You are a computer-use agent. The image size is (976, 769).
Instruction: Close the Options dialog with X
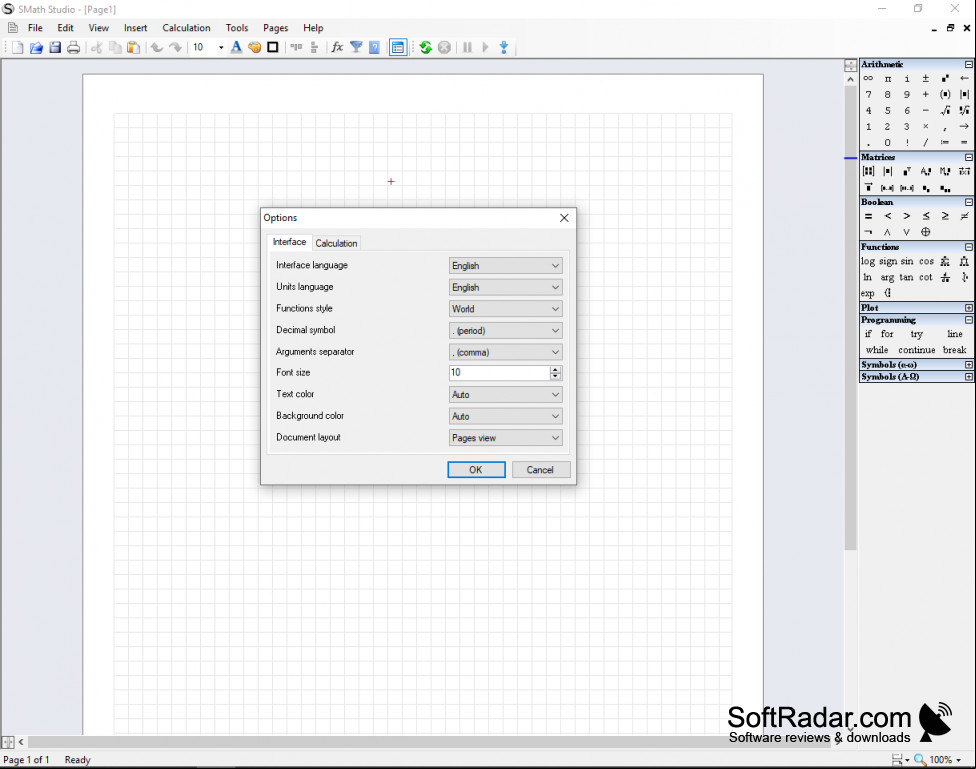[x=564, y=218]
